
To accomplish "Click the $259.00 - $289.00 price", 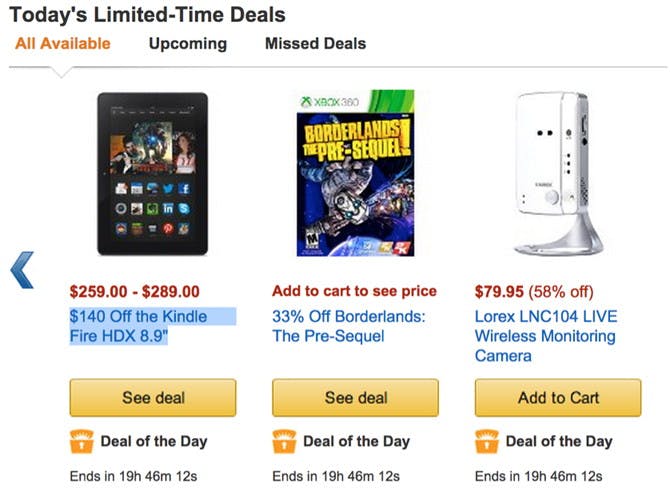I will pyautogui.click(x=134, y=292).
